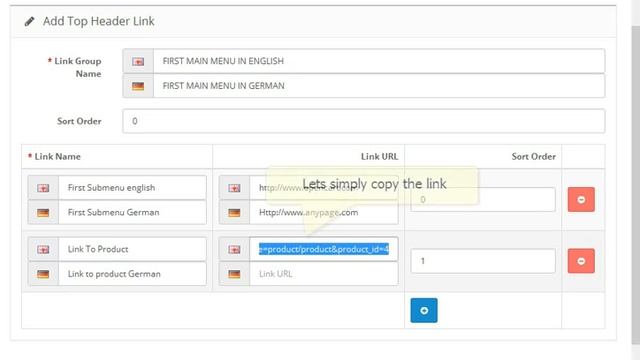The image size is (640, 360).
Task: Edit Link to product German name field
Action: pyautogui.click(x=132, y=274)
